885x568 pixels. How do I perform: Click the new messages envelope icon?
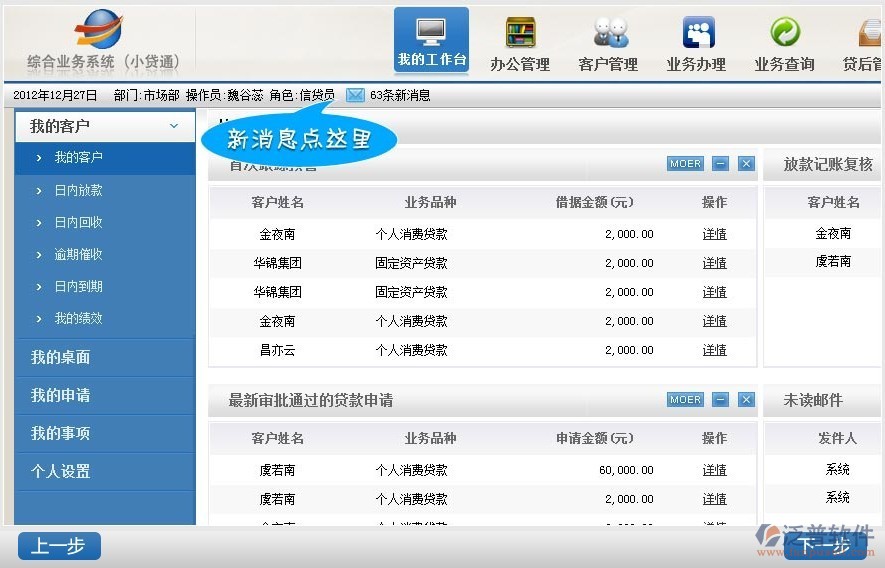click(355, 95)
